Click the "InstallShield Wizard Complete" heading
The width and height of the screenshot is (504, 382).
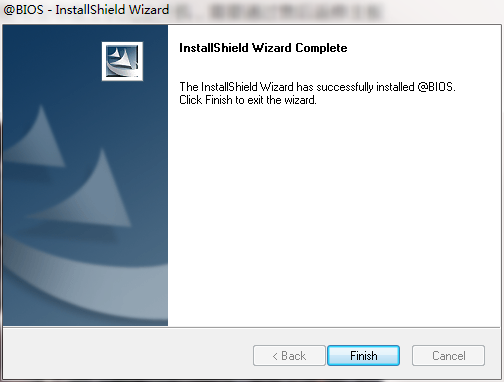(263, 48)
